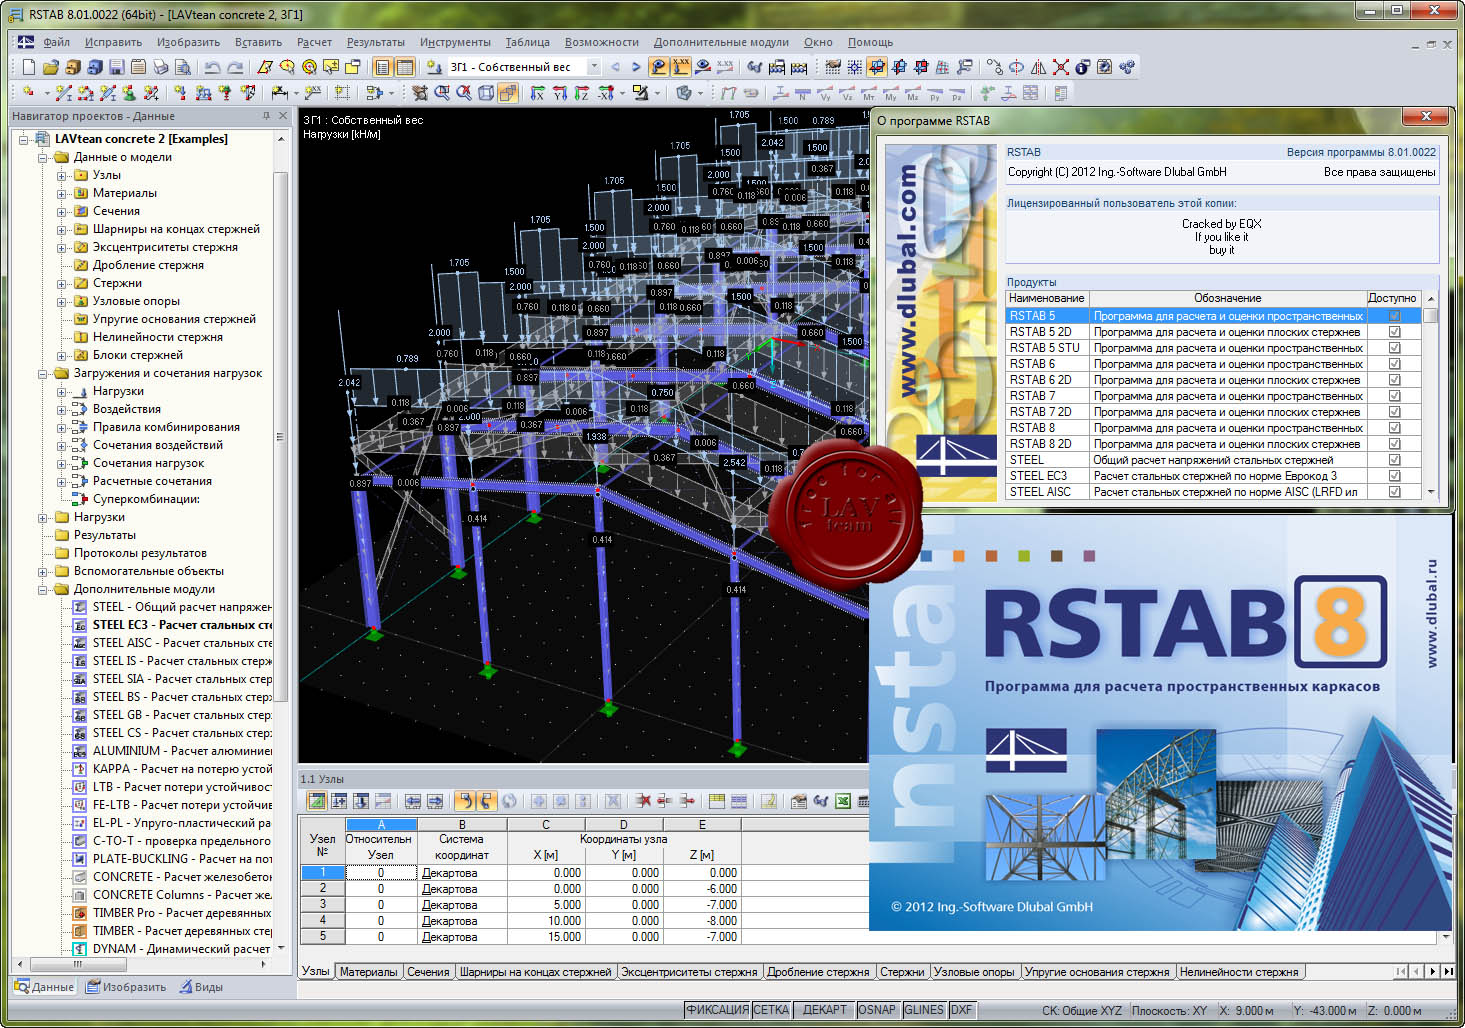Image resolution: width=1465 pixels, height=1028 pixels.
Task: Click the Redo arrow icon
Action: pyautogui.click(x=235, y=67)
